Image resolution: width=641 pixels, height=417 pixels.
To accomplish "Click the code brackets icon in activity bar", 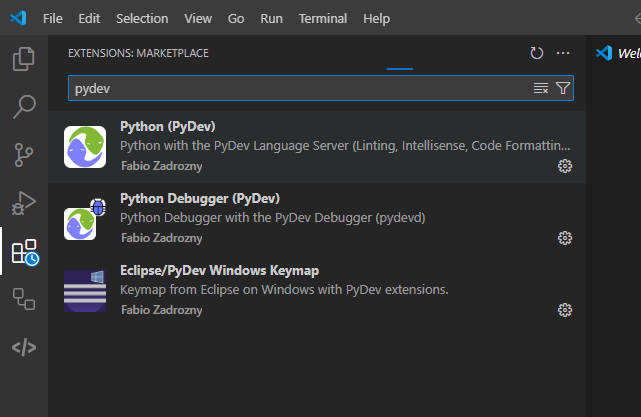I will click(24, 347).
